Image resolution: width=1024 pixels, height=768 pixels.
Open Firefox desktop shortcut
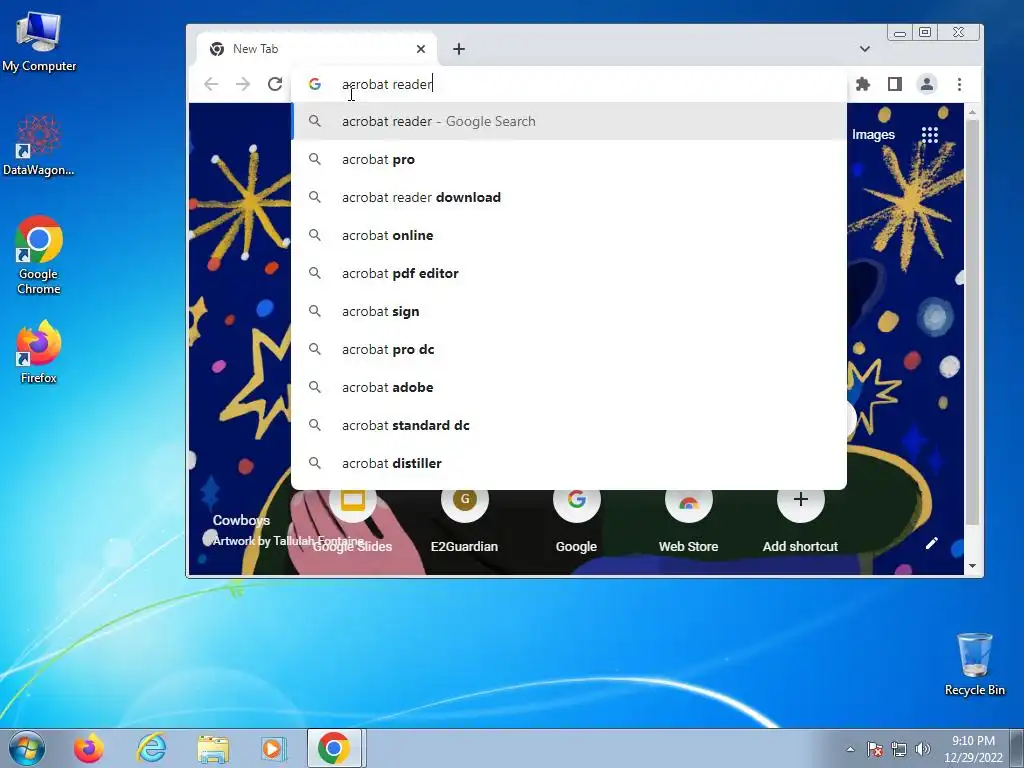click(x=39, y=351)
